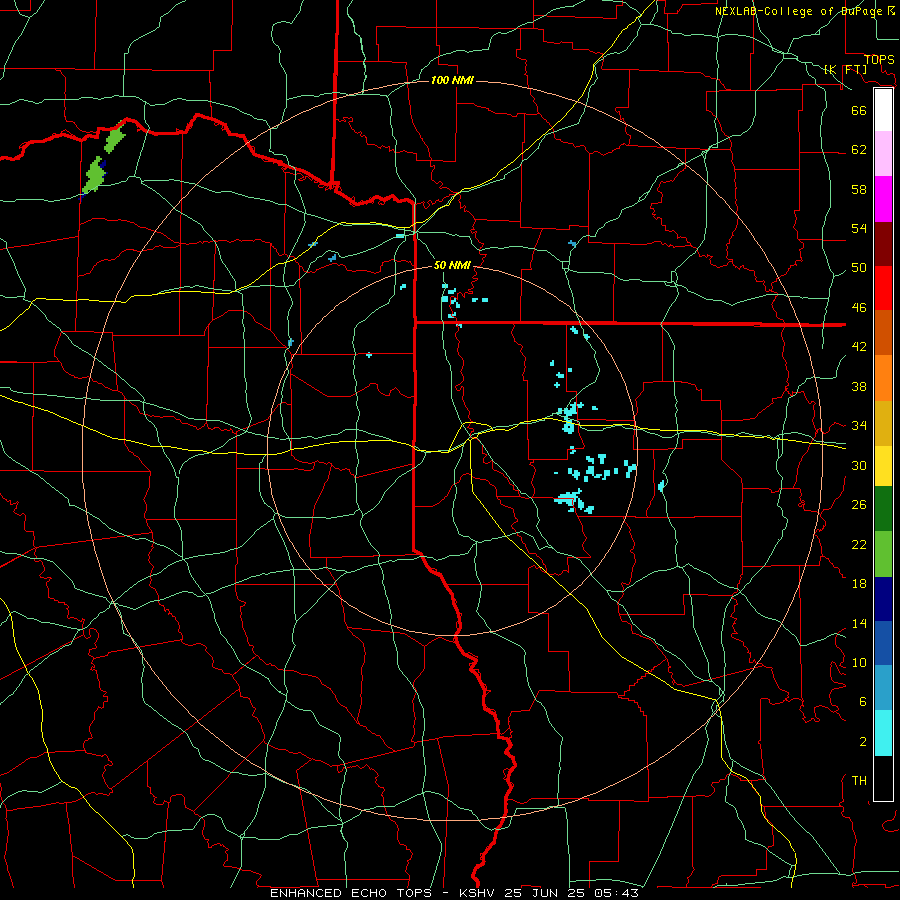This screenshot has height=900, width=900.
Task: Click the black TH threshold legend band
Action: click(883, 778)
